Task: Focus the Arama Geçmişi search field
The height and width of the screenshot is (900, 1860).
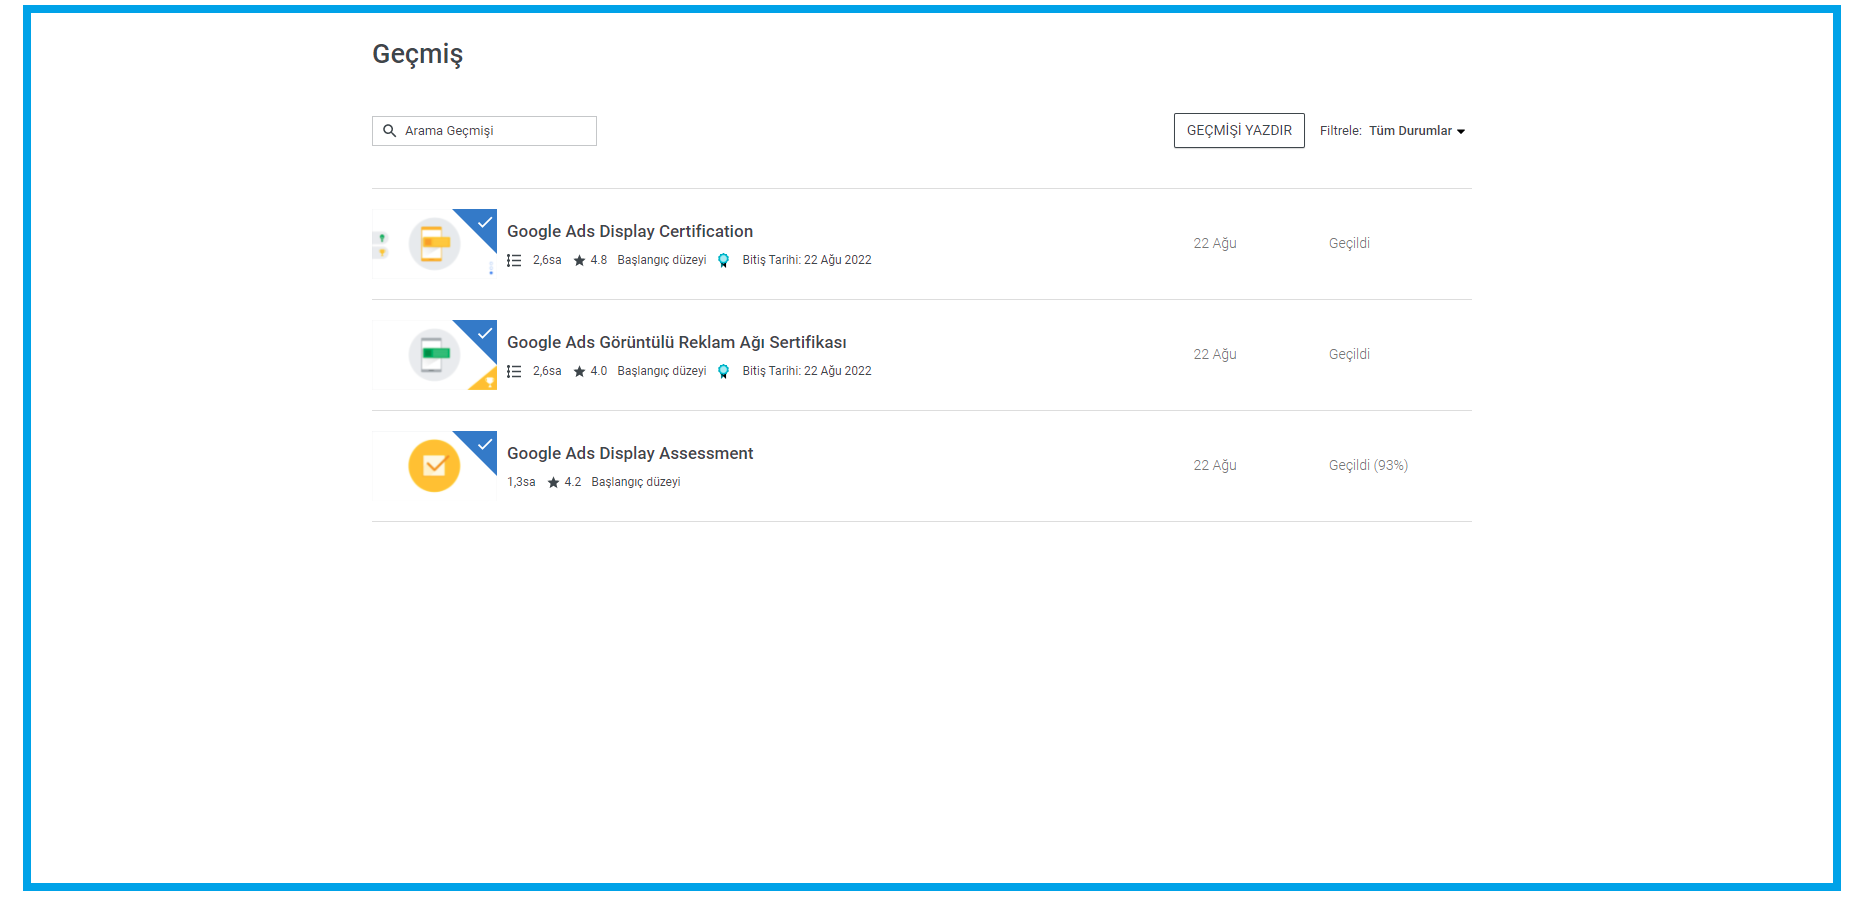Action: click(x=484, y=131)
